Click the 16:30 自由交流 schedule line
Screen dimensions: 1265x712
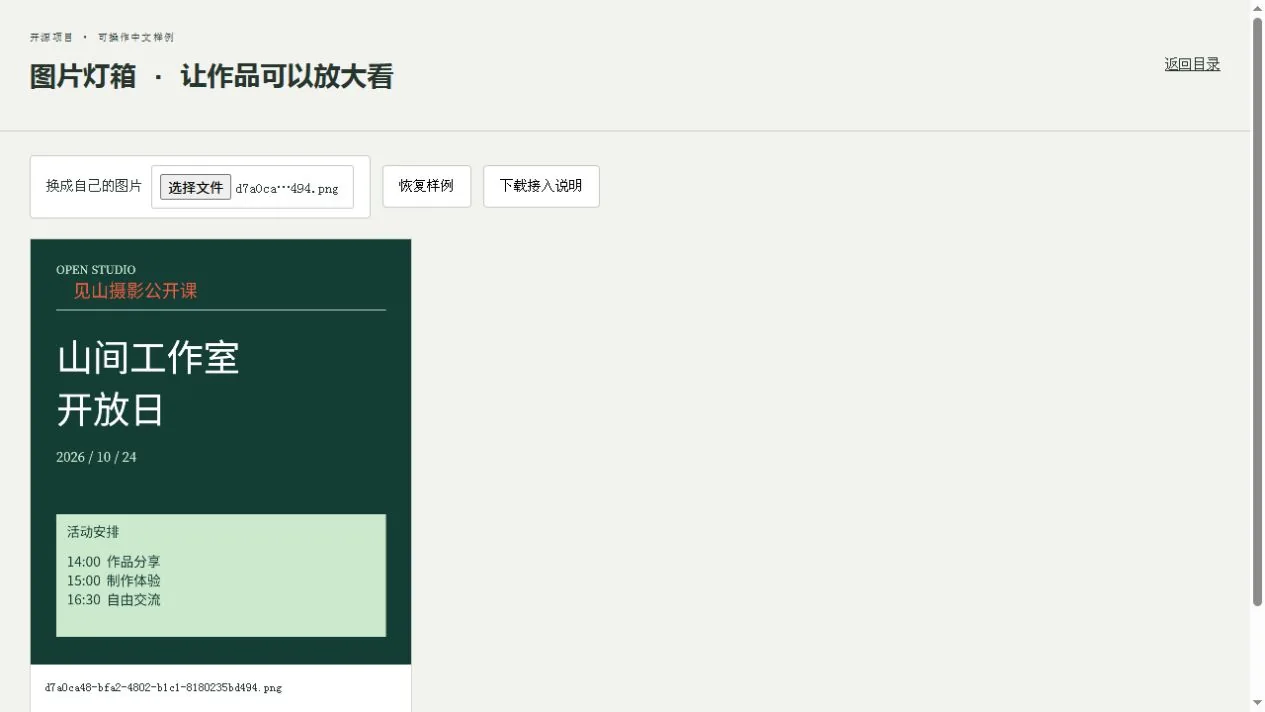click(x=113, y=600)
